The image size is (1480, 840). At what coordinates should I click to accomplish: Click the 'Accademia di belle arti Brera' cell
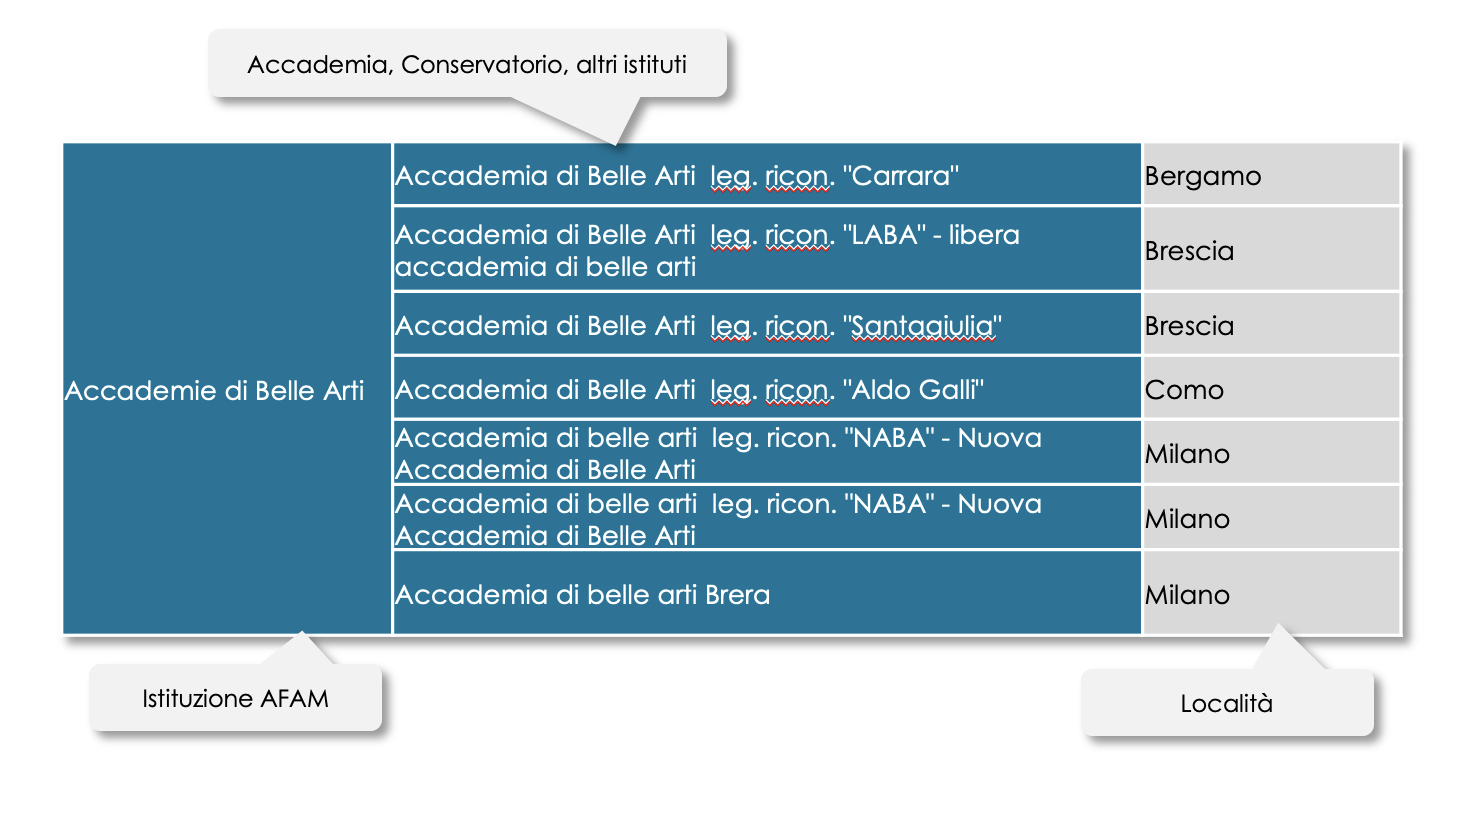(767, 594)
